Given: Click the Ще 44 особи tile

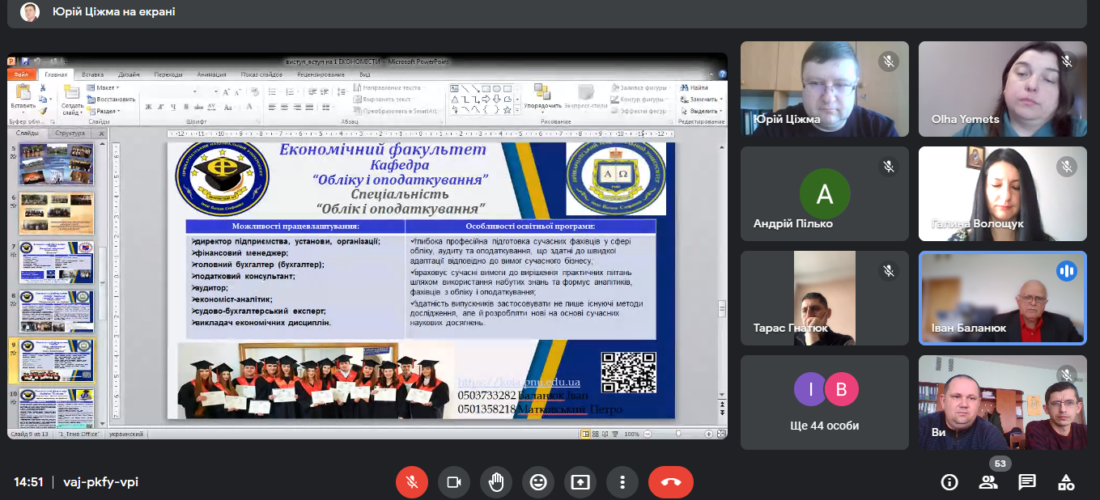Looking at the screenshot, I should 825,402.
